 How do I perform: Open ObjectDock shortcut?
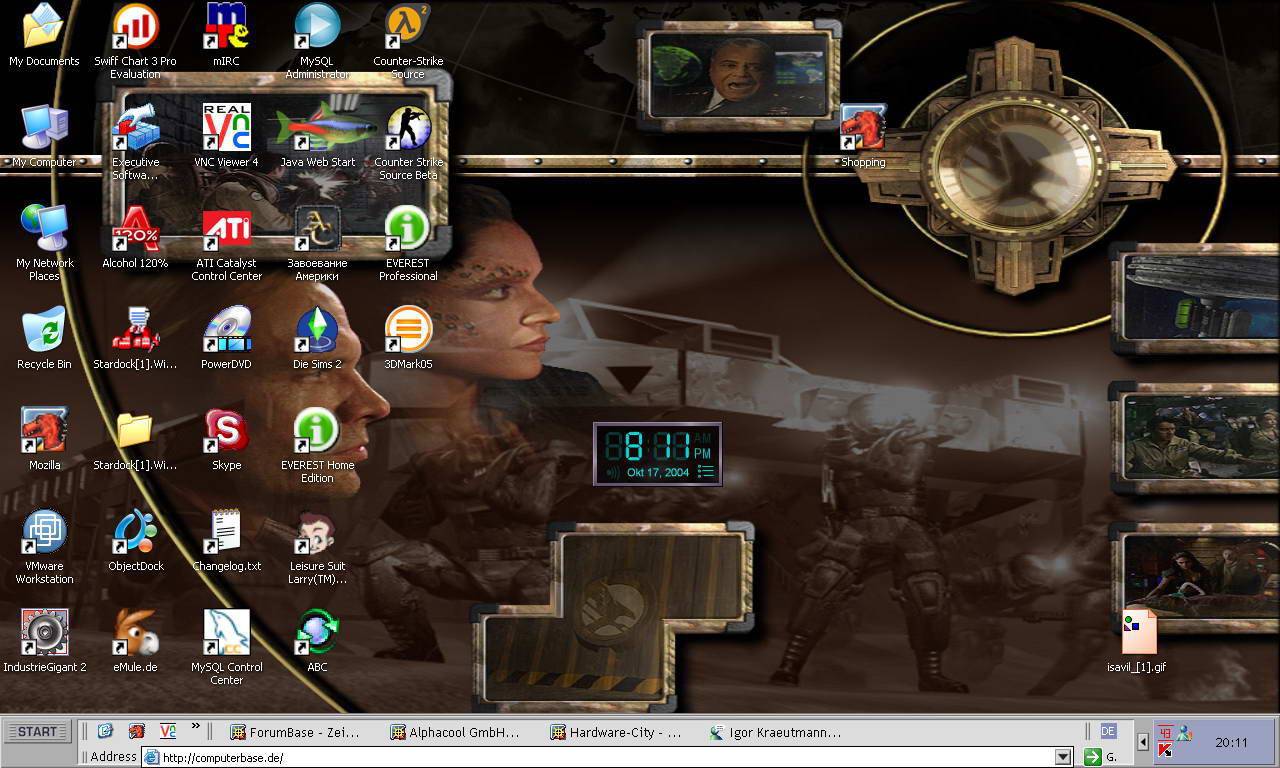(135, 540)
